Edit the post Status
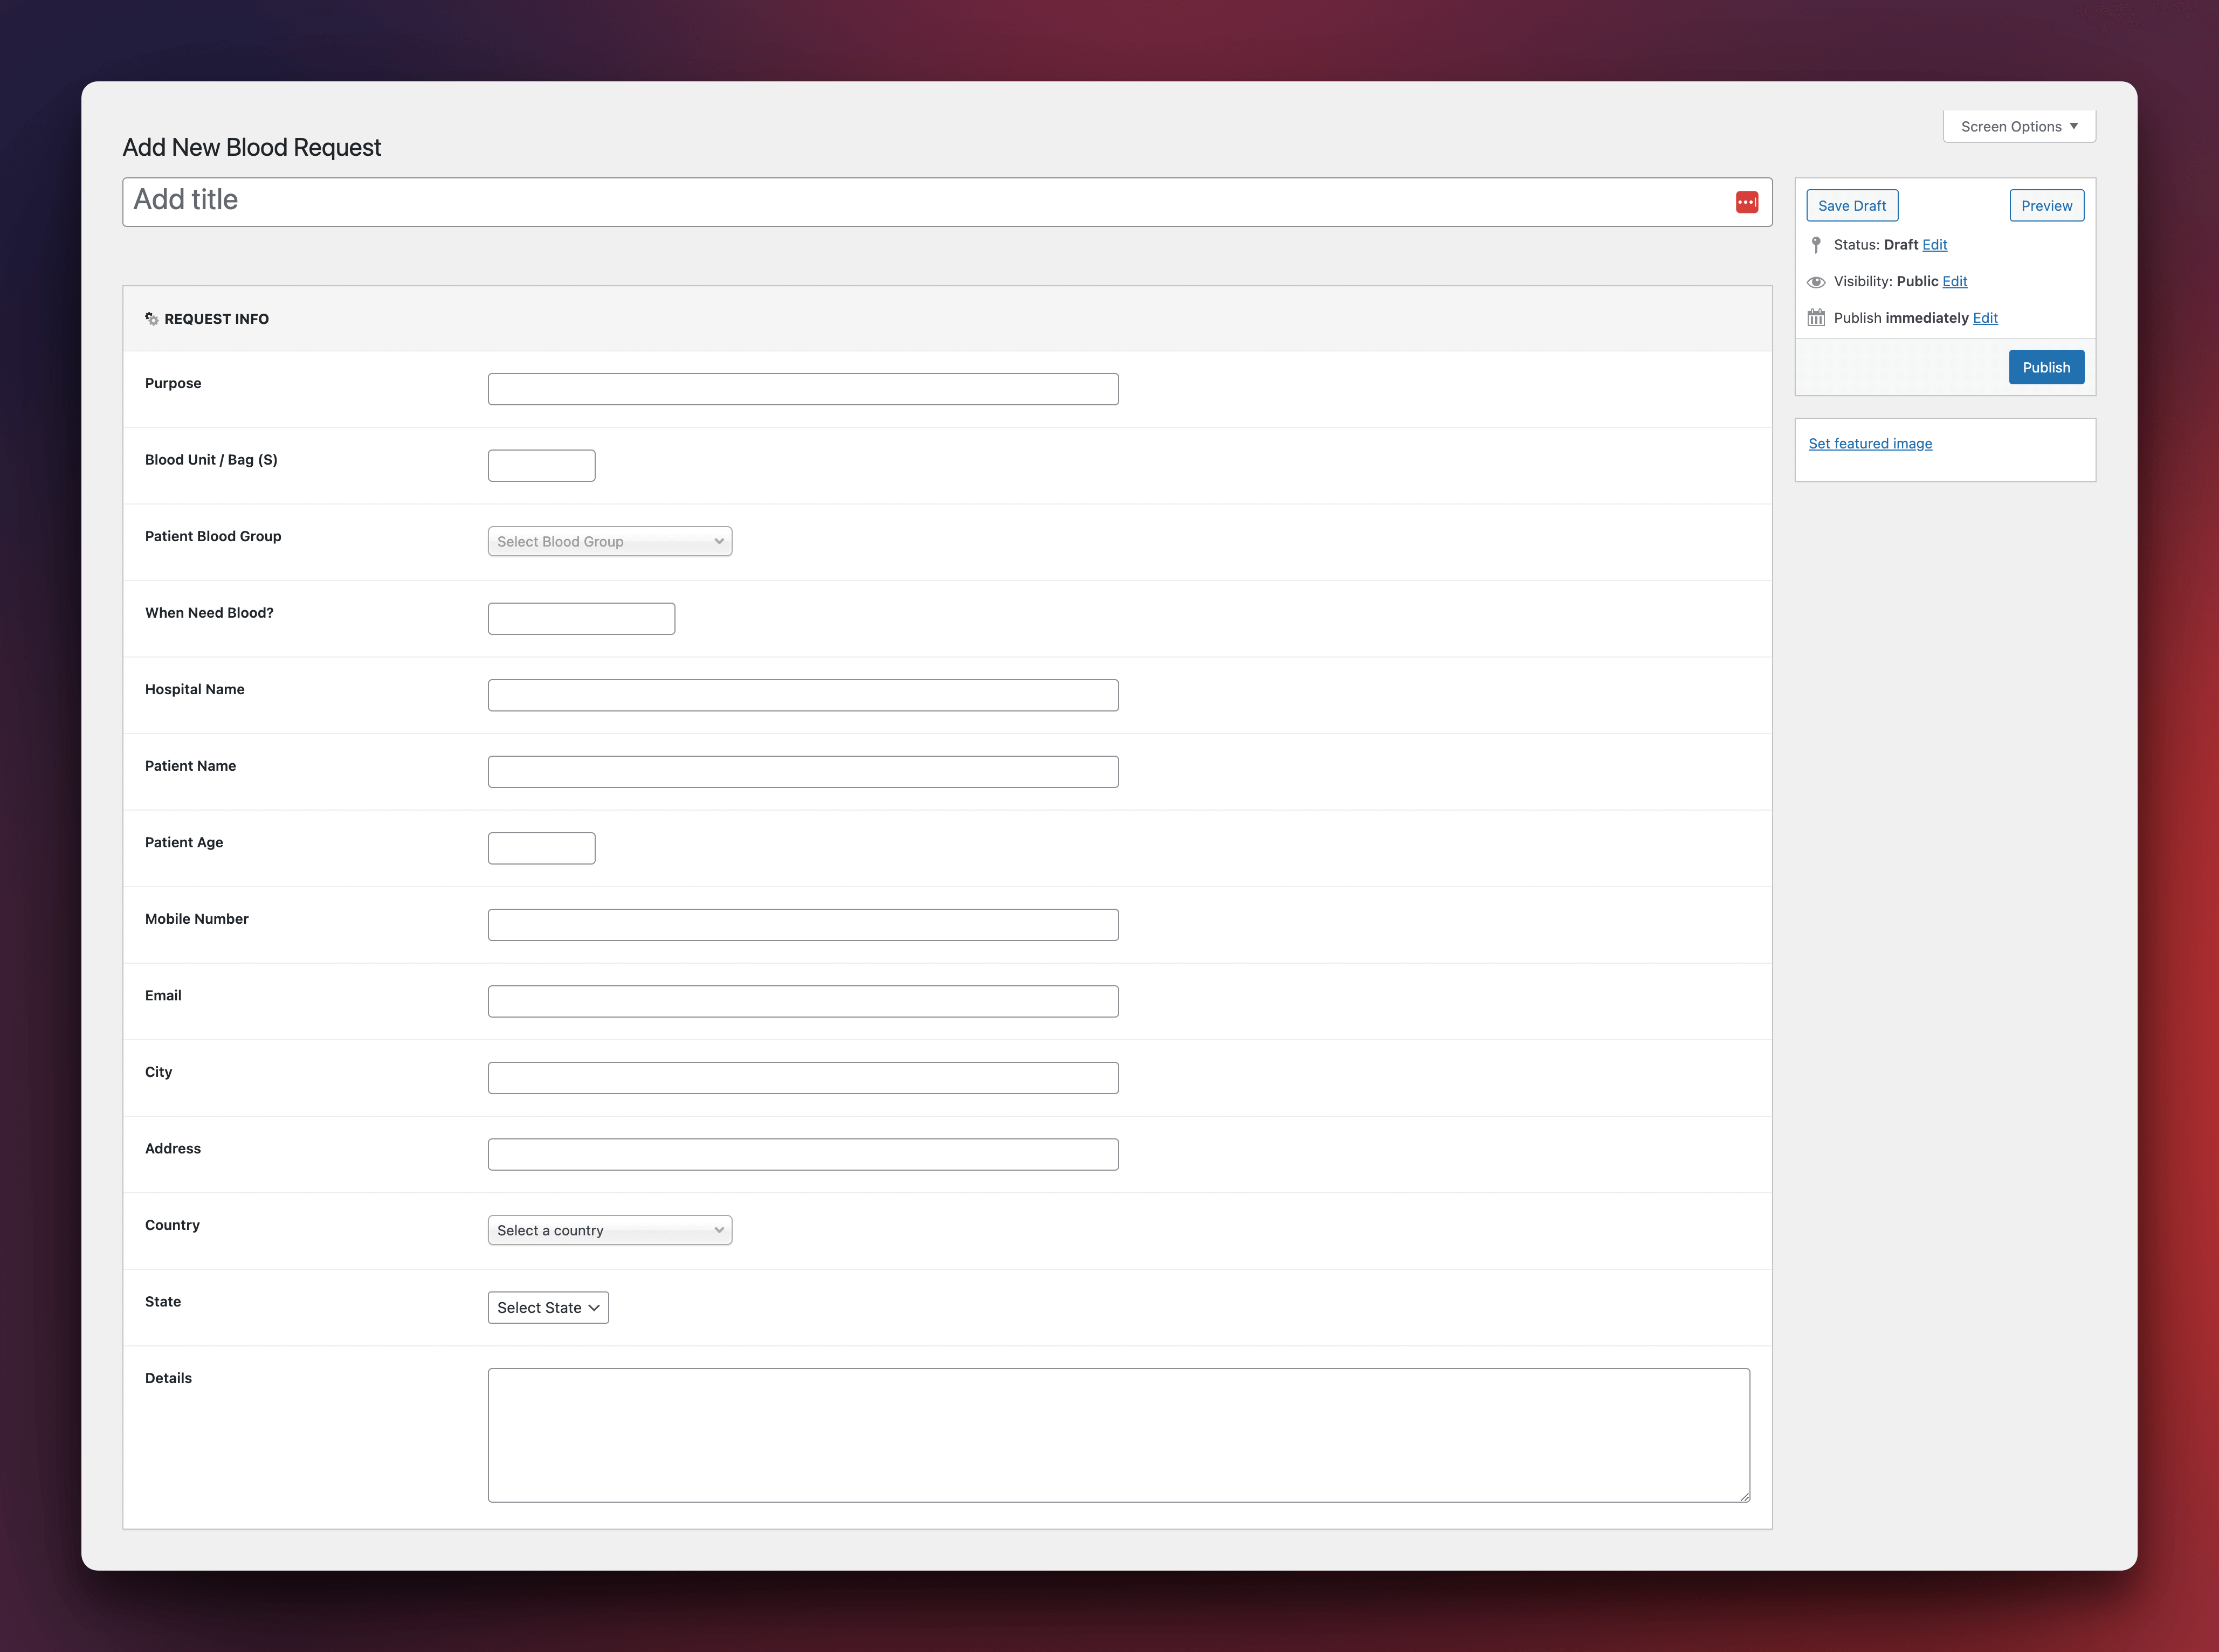 pyautogui.click(x=1934, y=245)
